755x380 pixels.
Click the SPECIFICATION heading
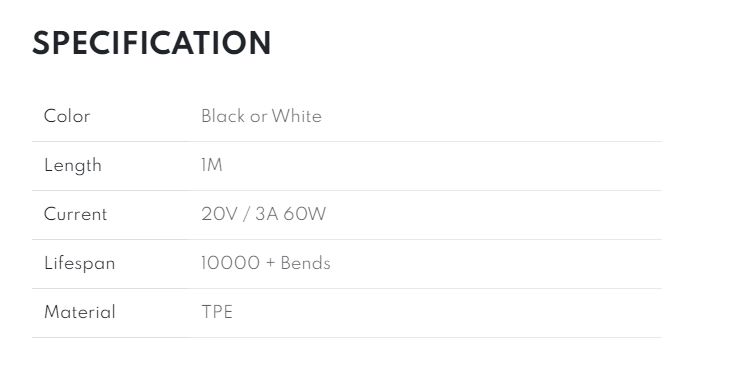pyautogui.click(x=152, y=43)
